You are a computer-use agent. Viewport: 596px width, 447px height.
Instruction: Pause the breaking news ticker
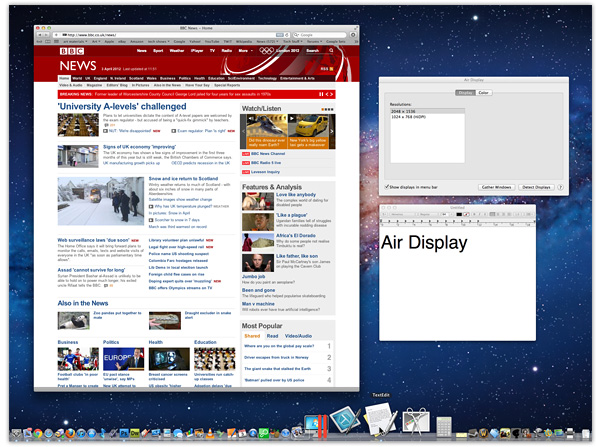tap(321, 94)
